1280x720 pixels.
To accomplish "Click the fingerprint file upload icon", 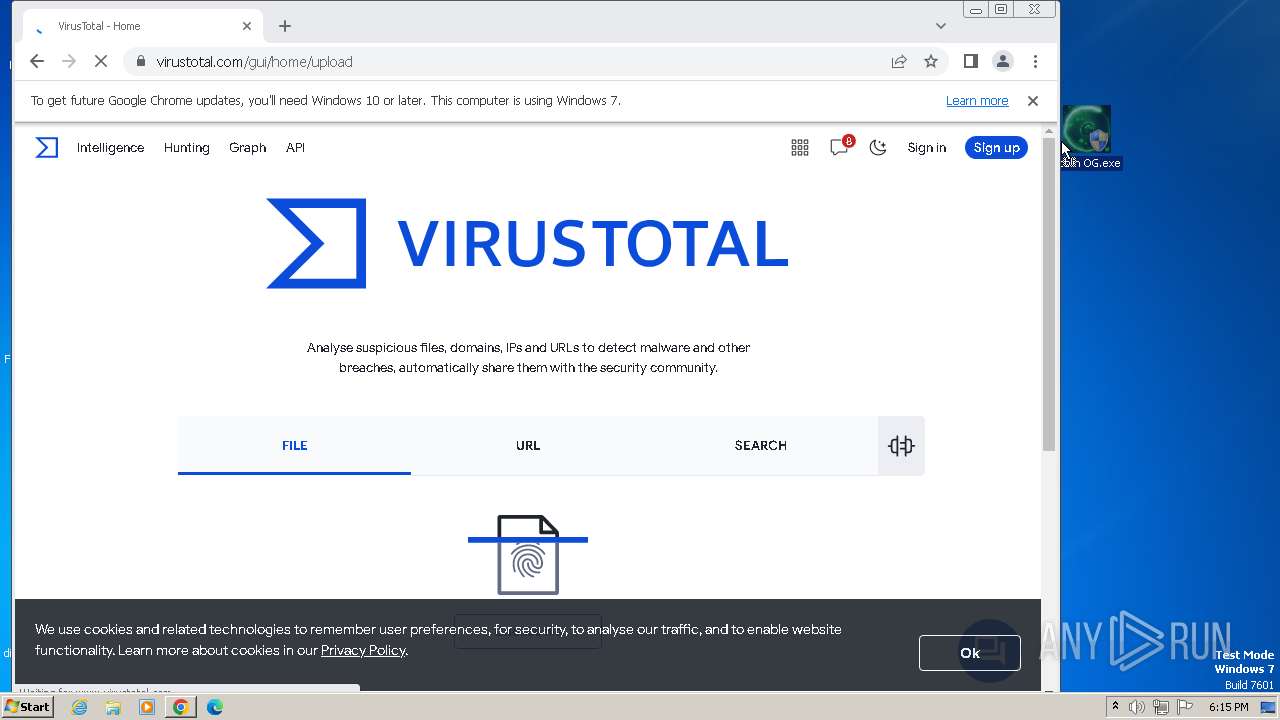I will point(528,555).
